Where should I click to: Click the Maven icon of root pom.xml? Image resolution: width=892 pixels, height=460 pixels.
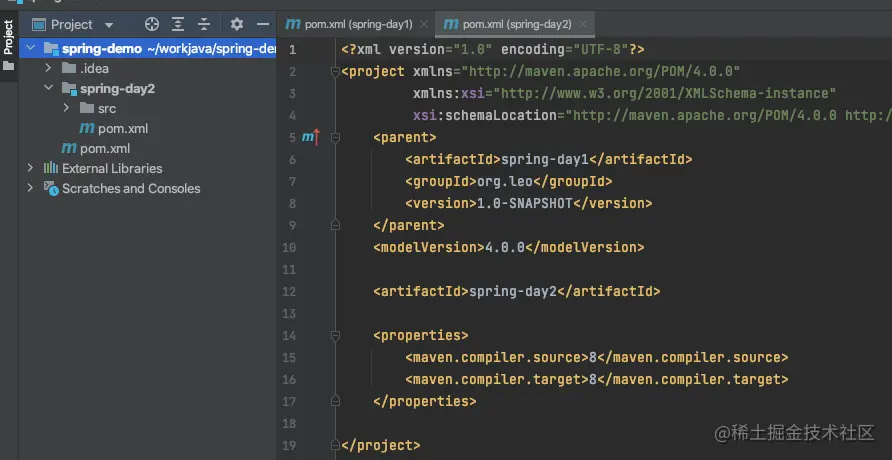tap(69, 148)
